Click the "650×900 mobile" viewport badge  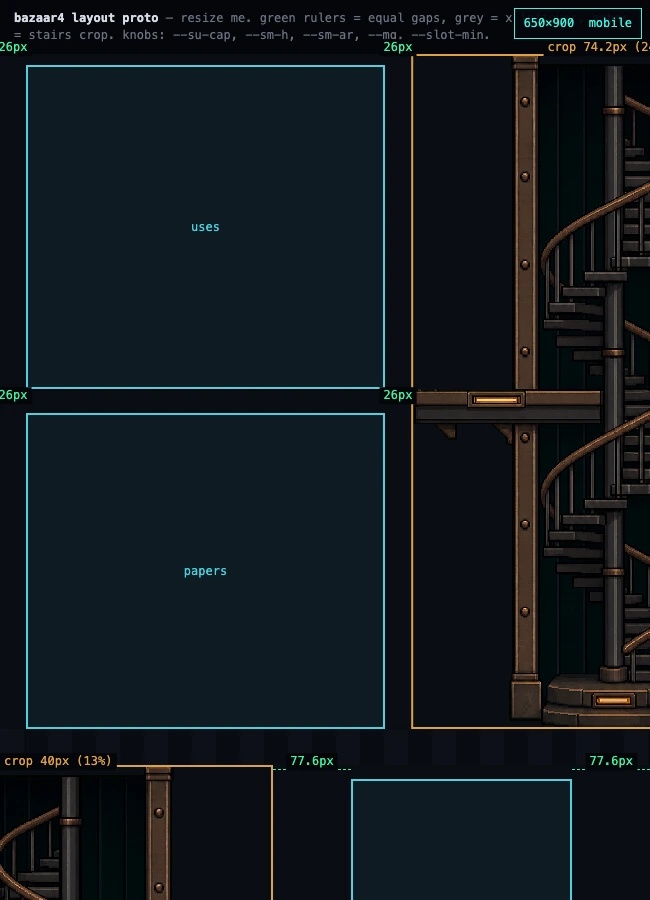(x=577, y=23)
